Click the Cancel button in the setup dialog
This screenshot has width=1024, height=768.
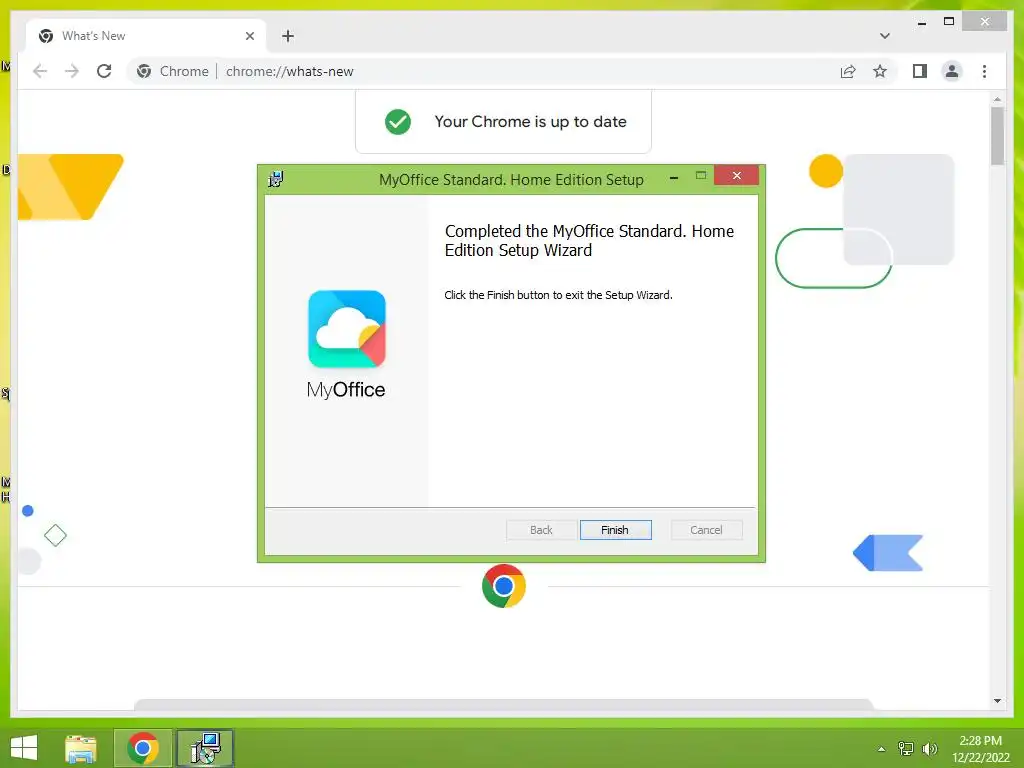(706, 530)
